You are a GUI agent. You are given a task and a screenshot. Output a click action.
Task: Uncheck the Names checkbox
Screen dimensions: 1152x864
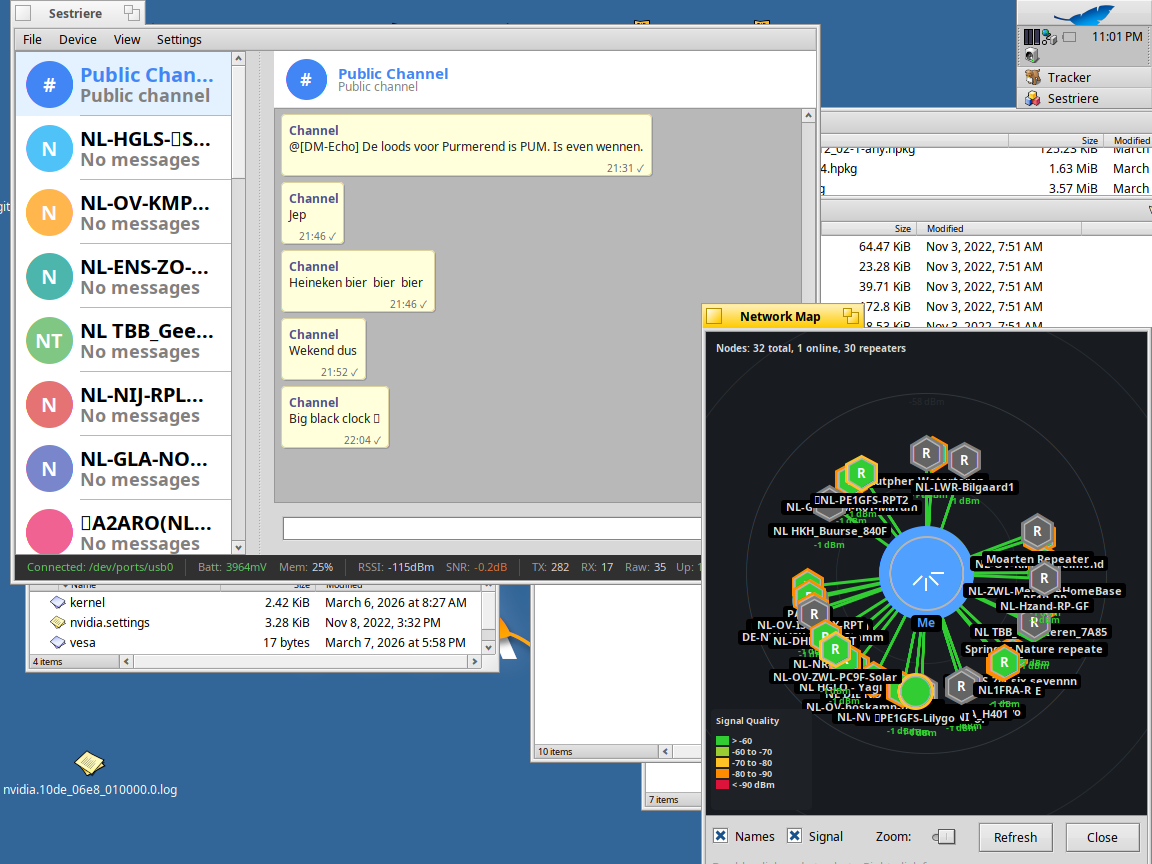[720, 836]
